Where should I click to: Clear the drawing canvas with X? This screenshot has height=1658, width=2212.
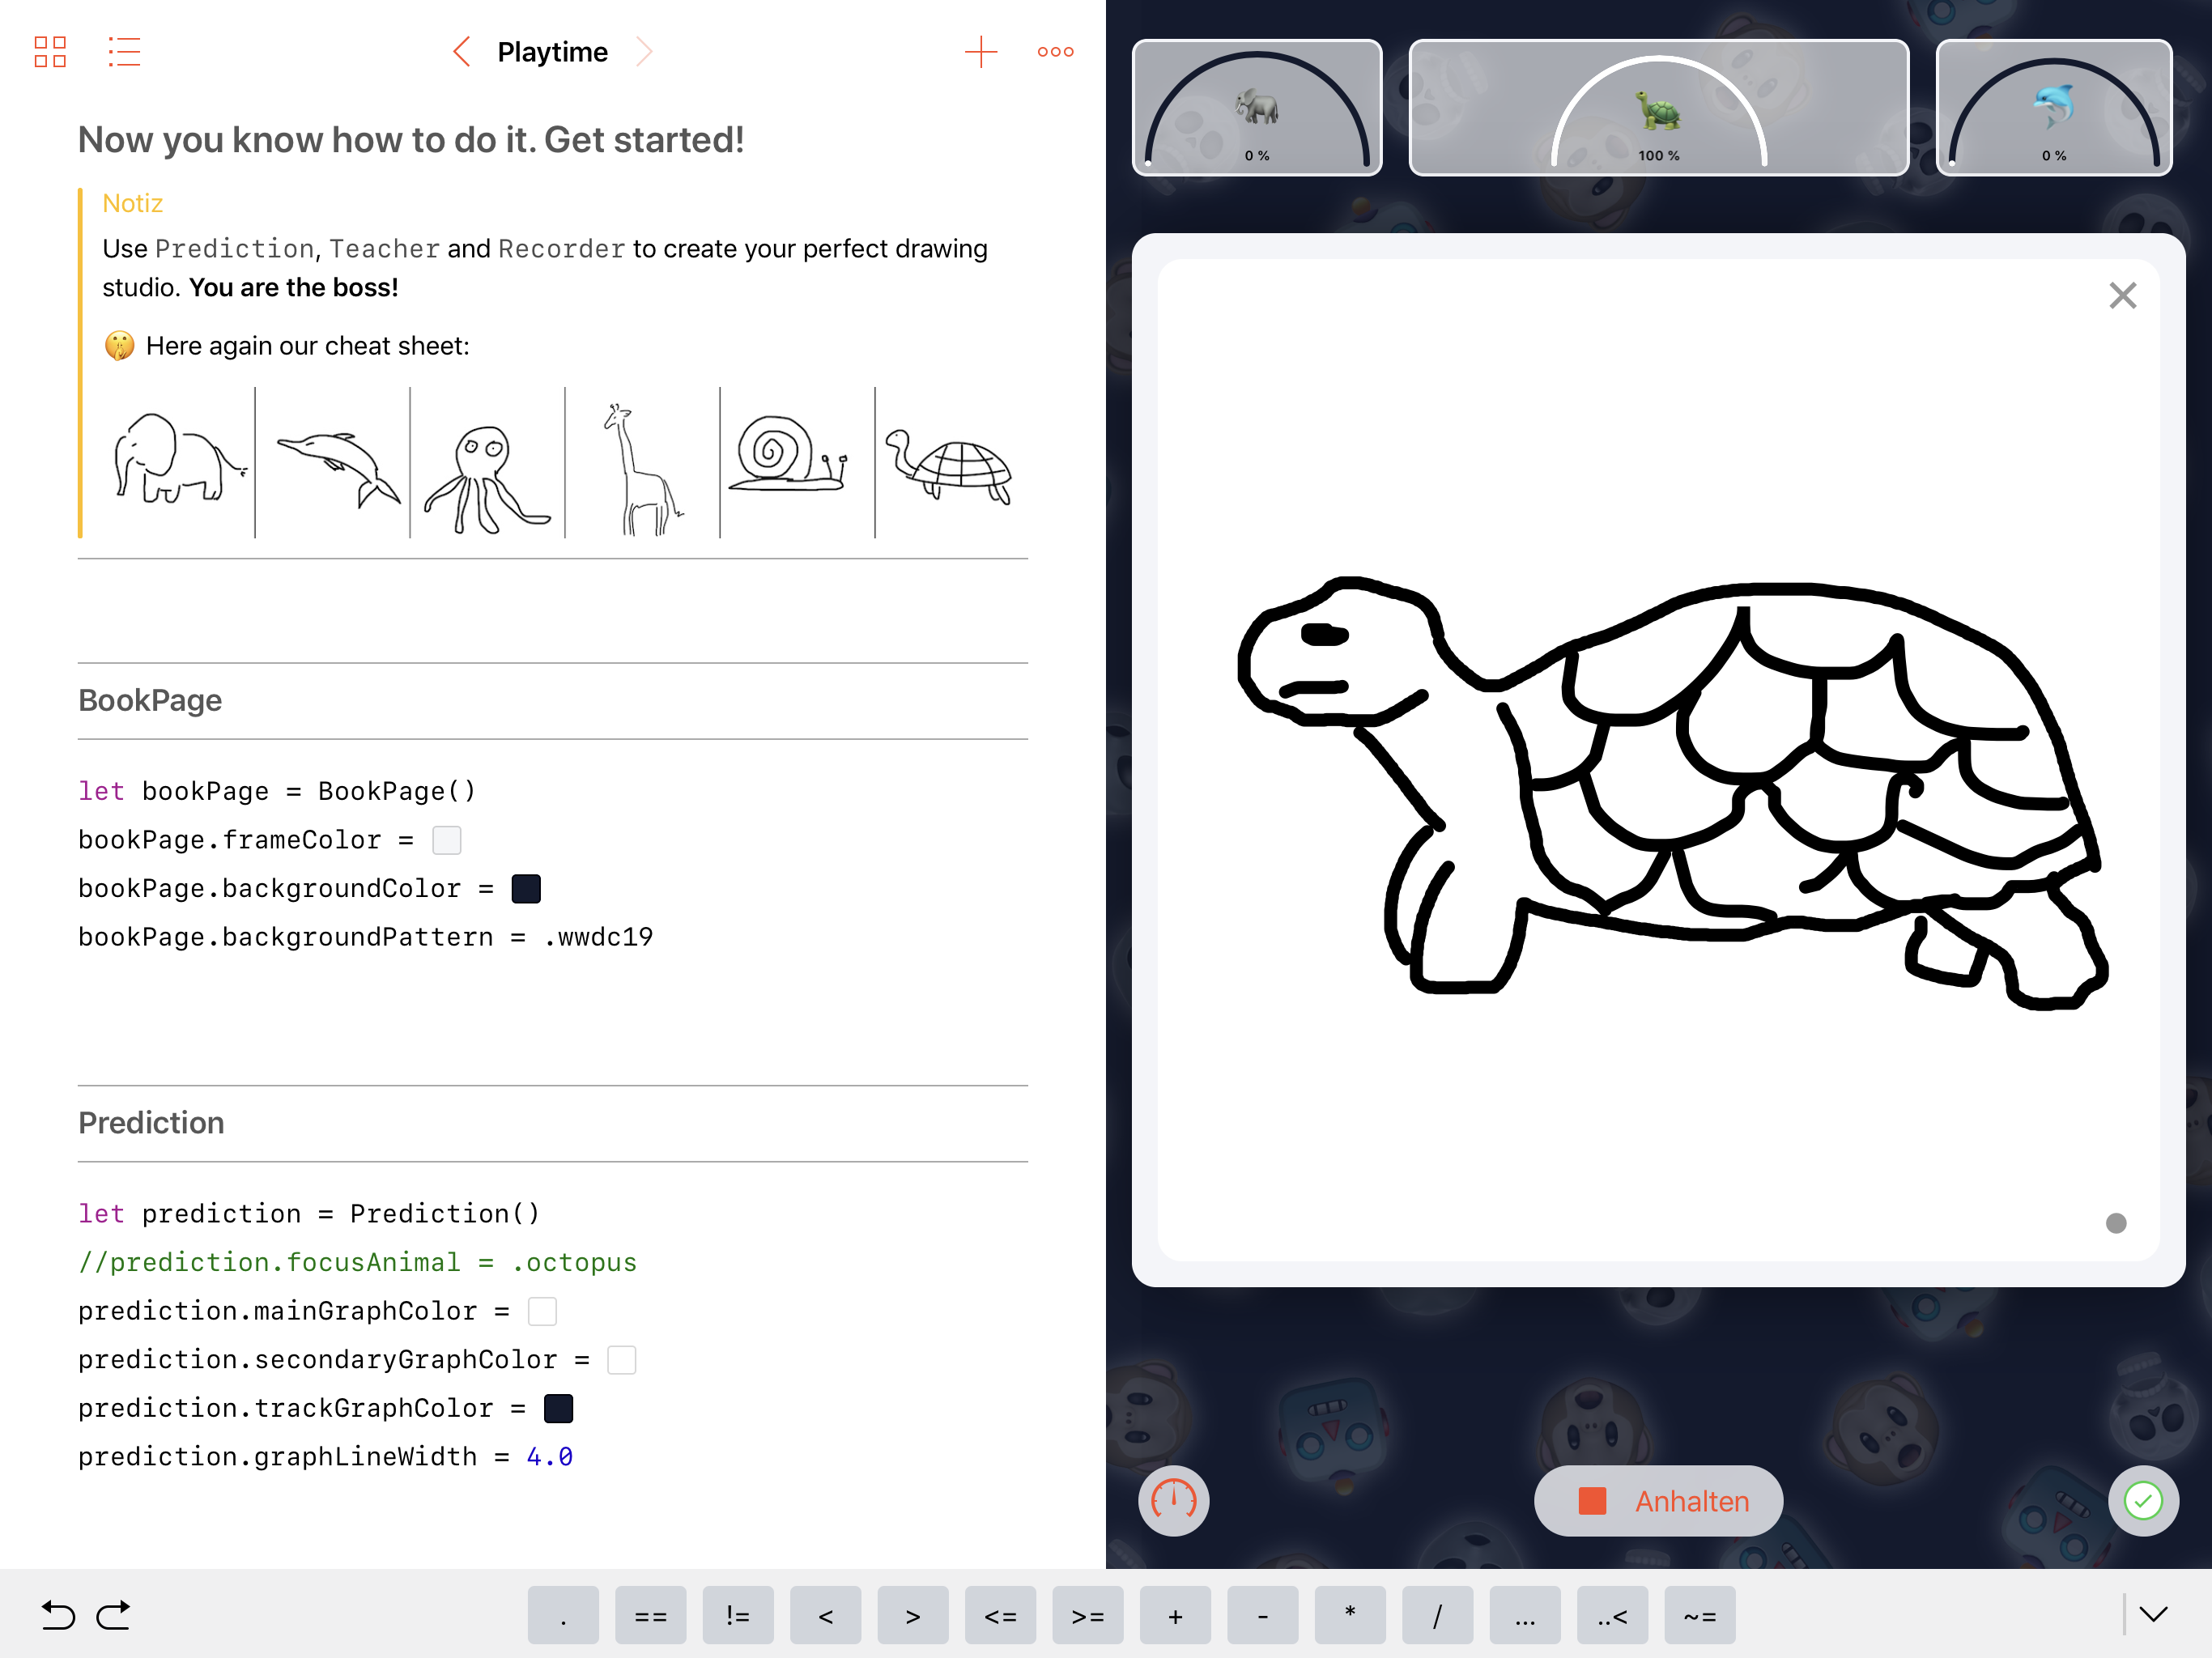(2122, 296)
